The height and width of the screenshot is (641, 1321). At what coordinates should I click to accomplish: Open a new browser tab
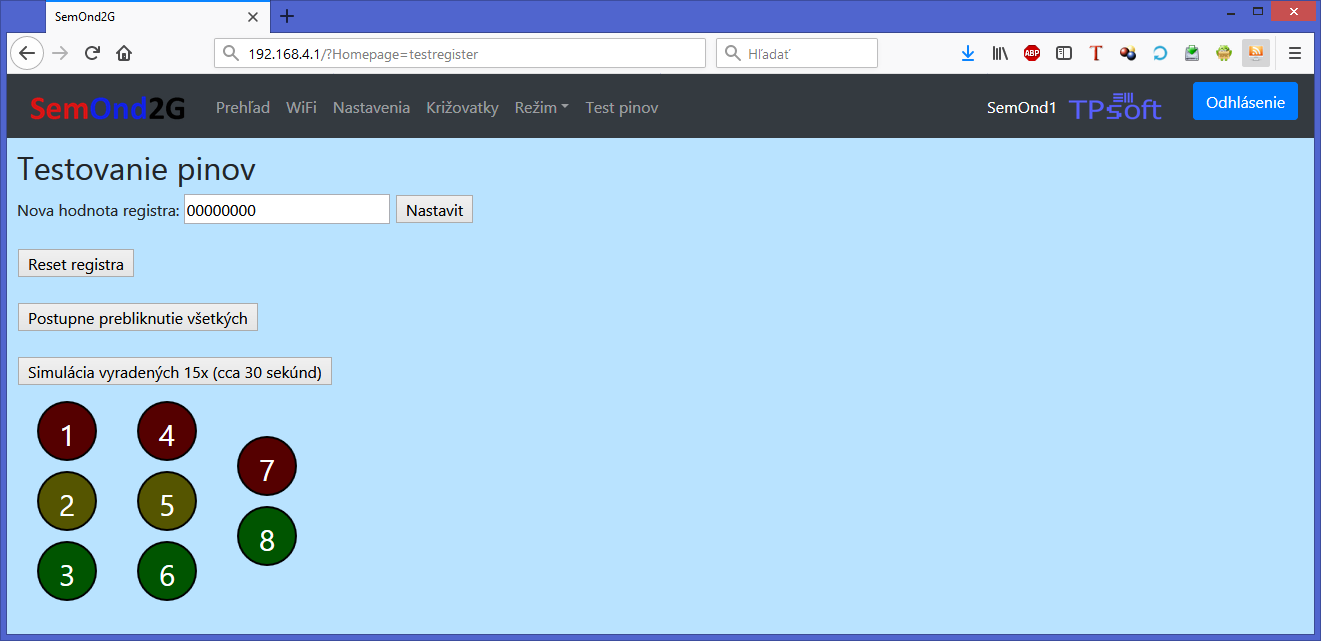(287, 16)
